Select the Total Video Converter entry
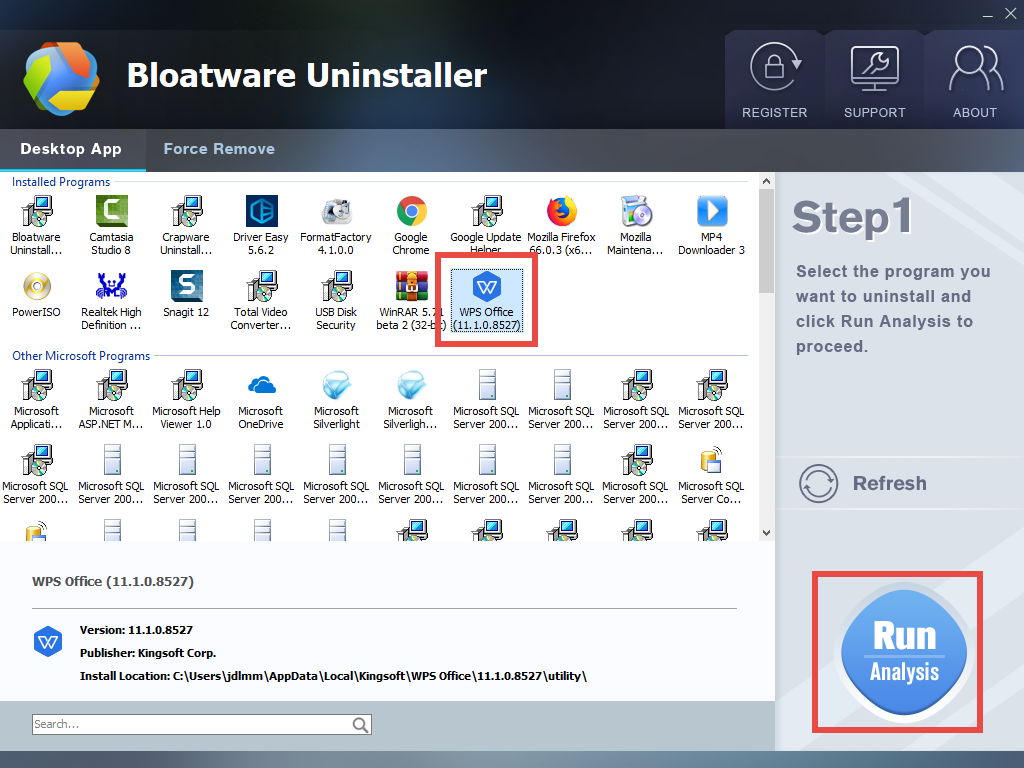 [x=261, y=301]
